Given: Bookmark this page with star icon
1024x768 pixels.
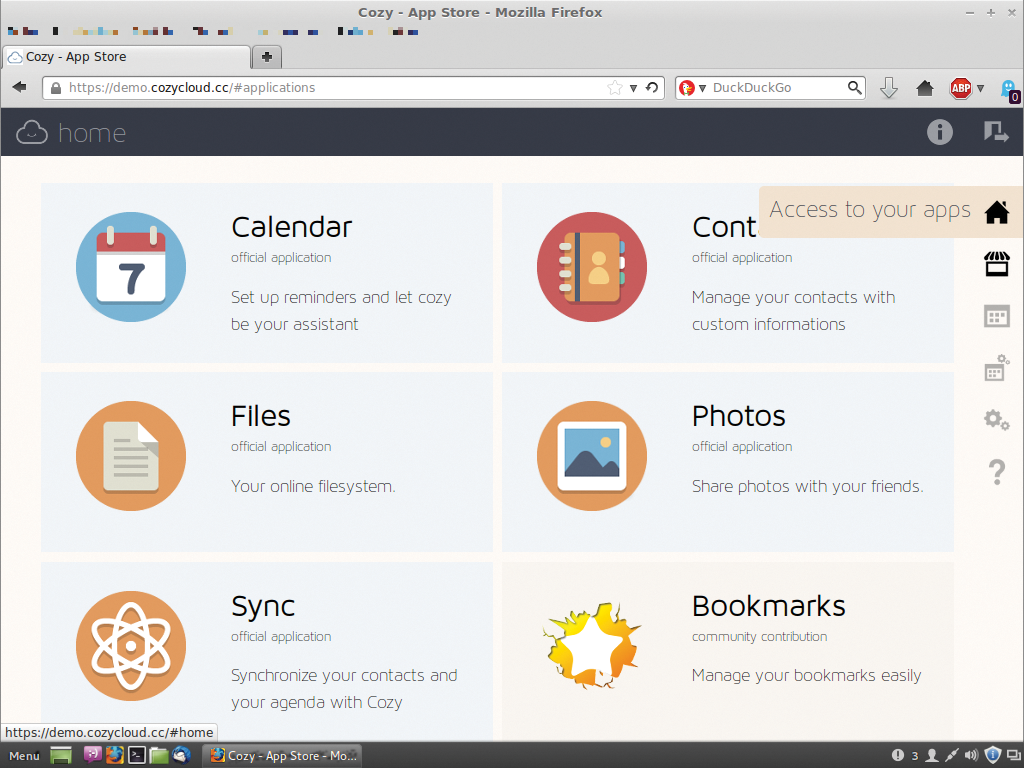Looking at the screenshot, I should pyautogui.click(x=614, y=88).
